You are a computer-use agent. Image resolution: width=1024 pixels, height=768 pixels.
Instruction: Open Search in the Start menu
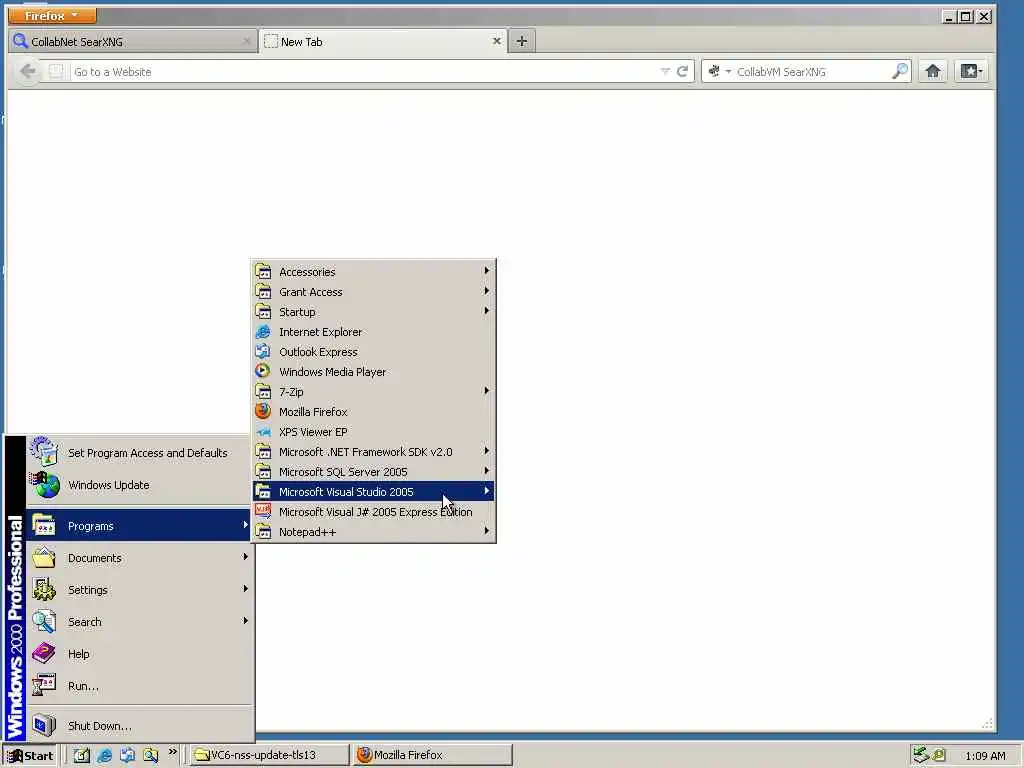tap(139, 622)
